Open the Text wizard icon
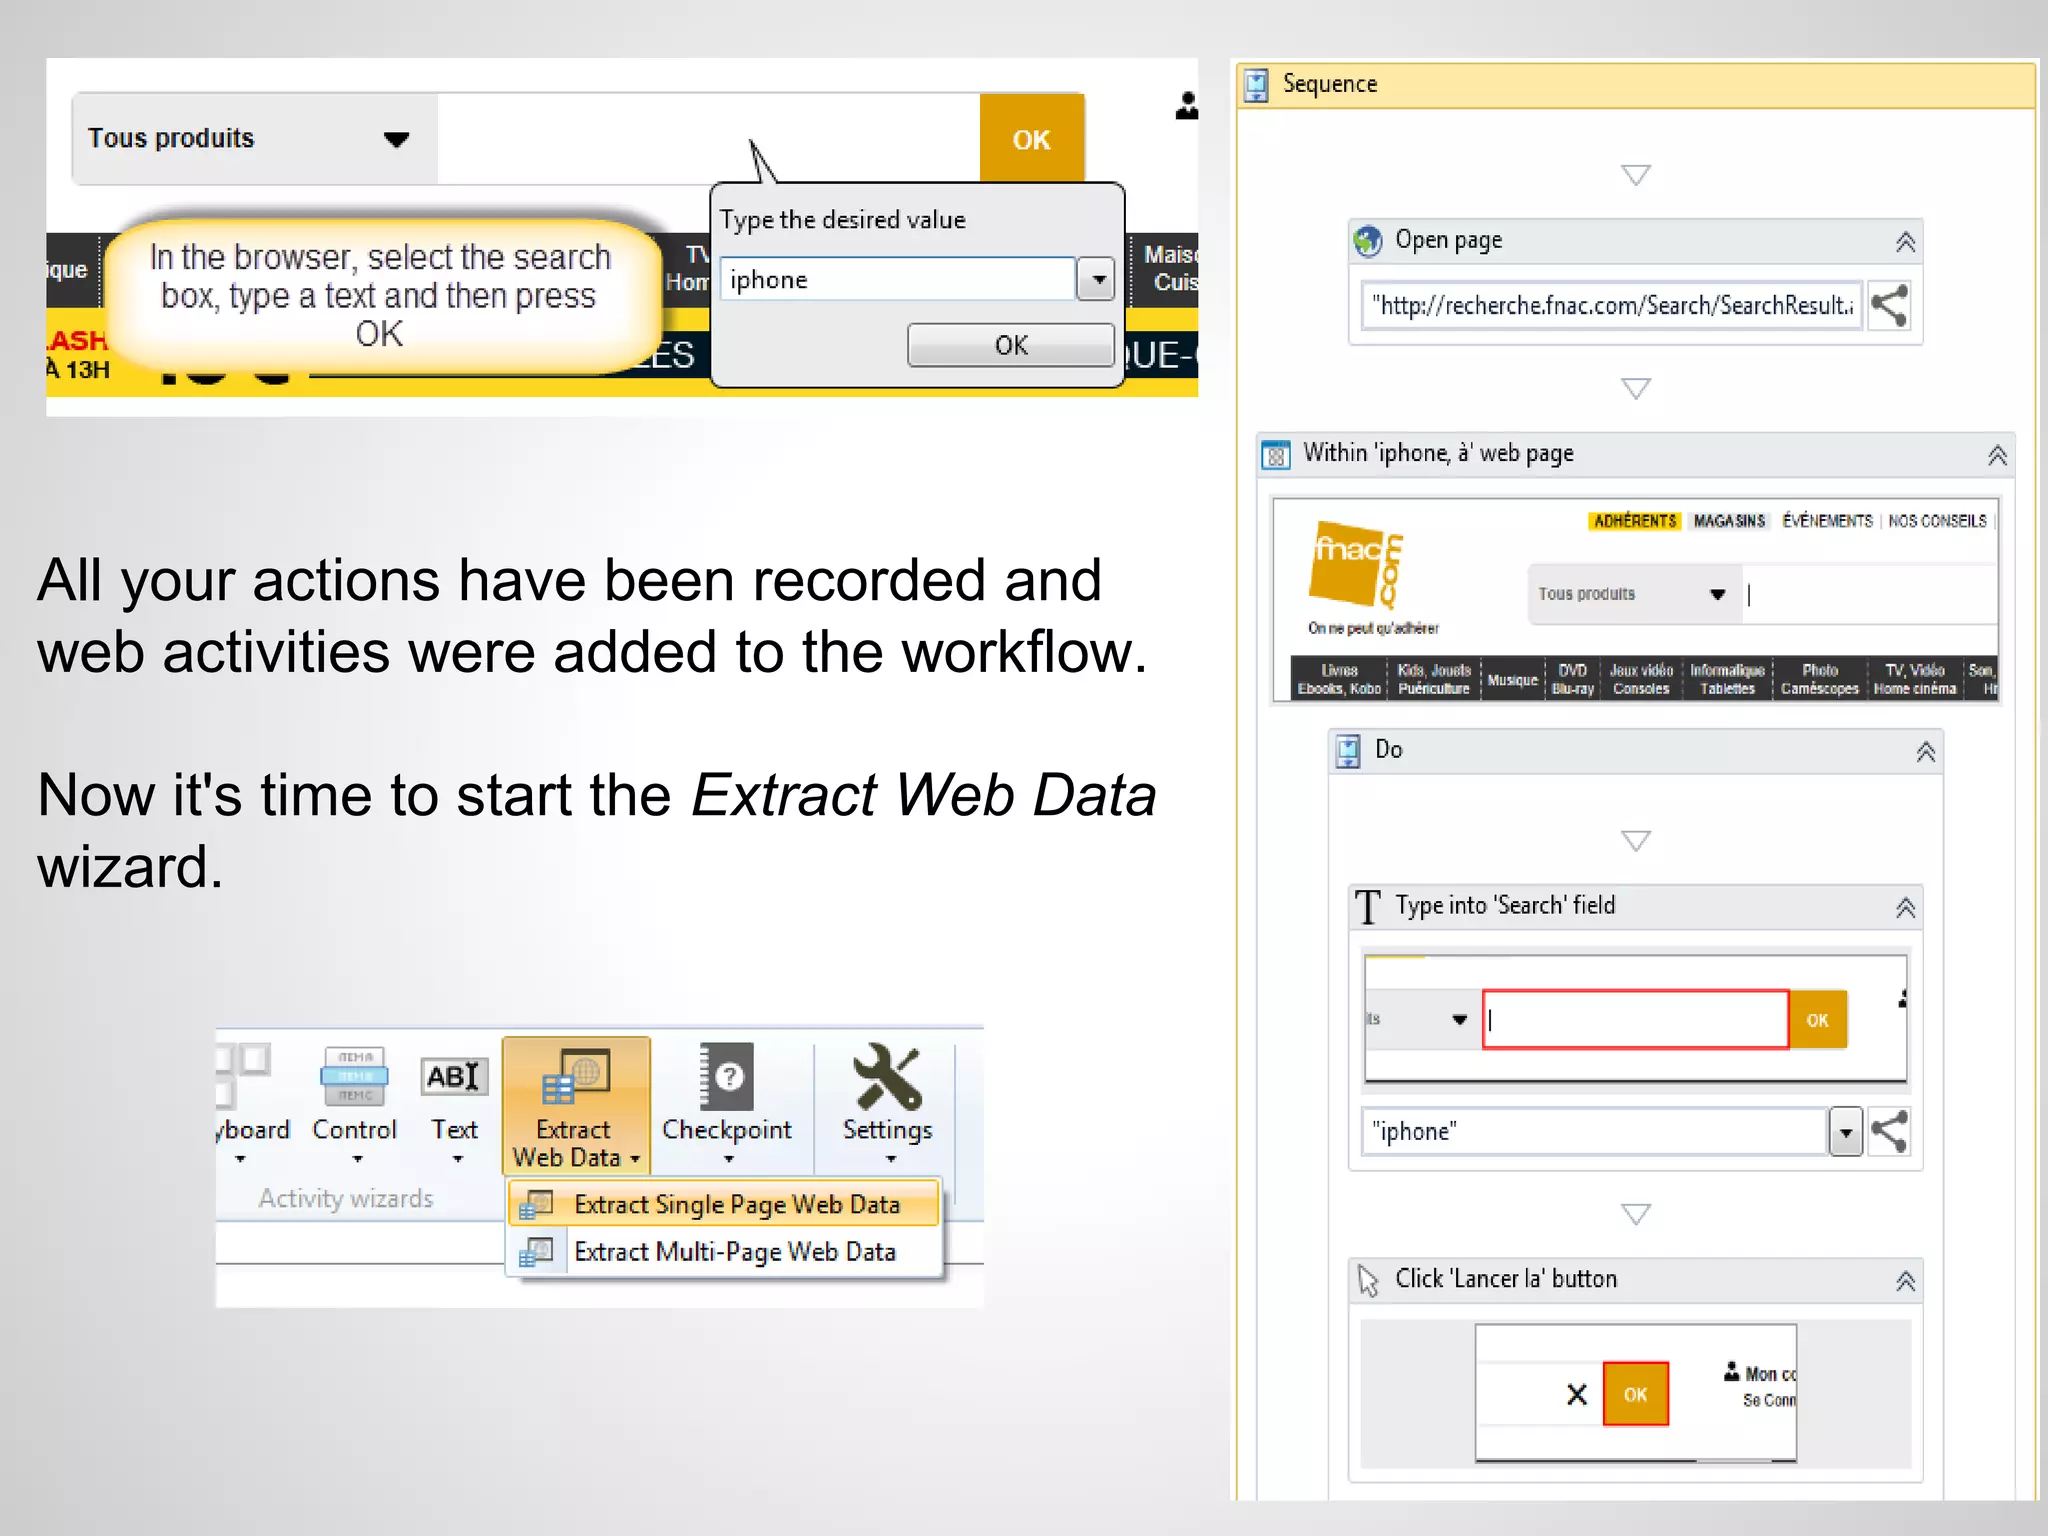 point(454,1078)
